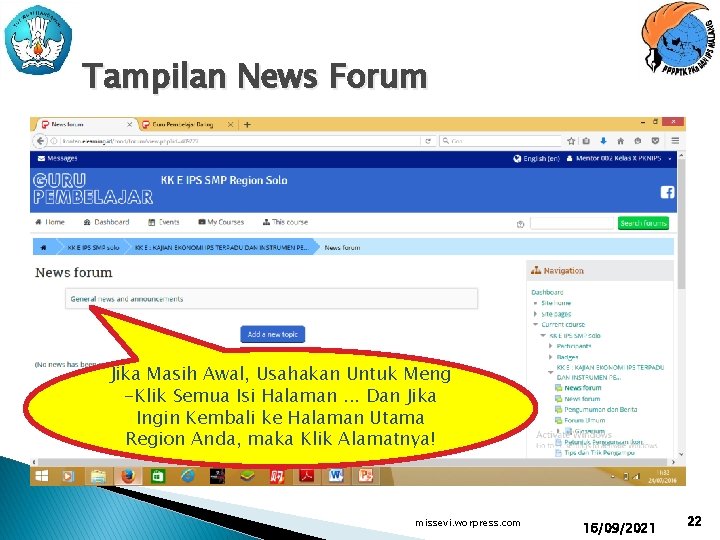
Task: Click the reload page icon in address bar
Action: coord(428,141)
